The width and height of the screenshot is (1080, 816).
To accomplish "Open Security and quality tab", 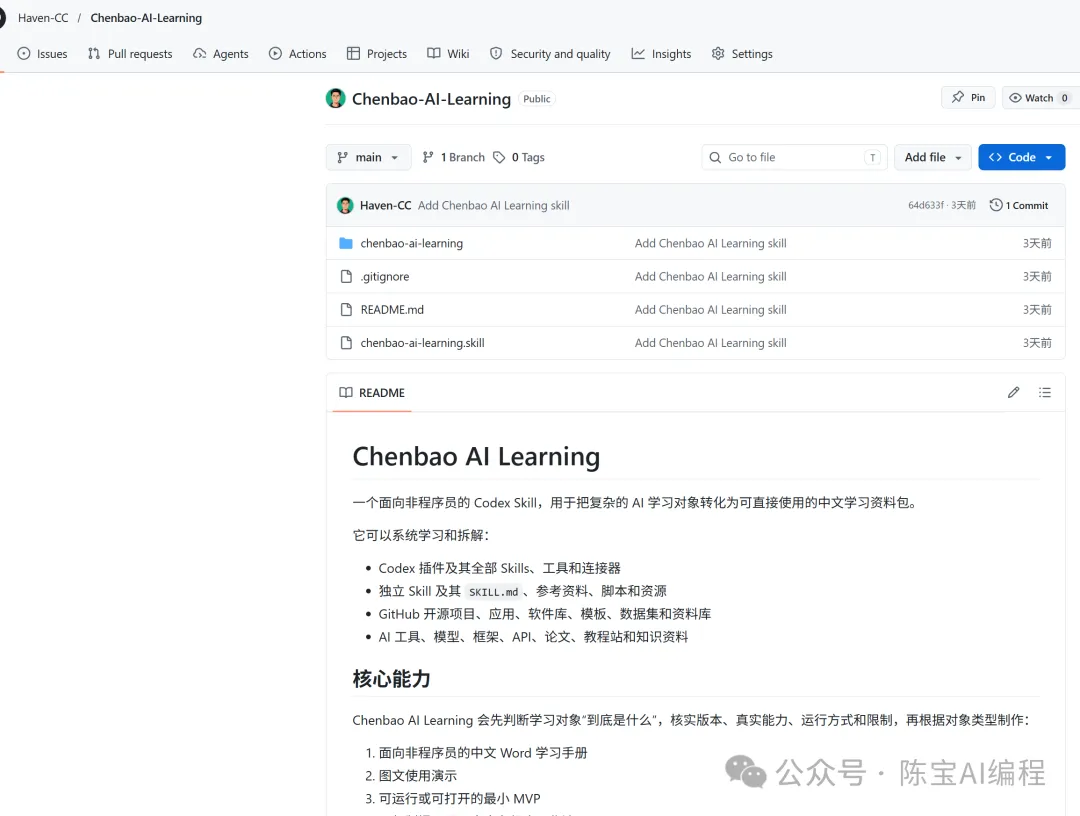I will [x=550, y=54].
